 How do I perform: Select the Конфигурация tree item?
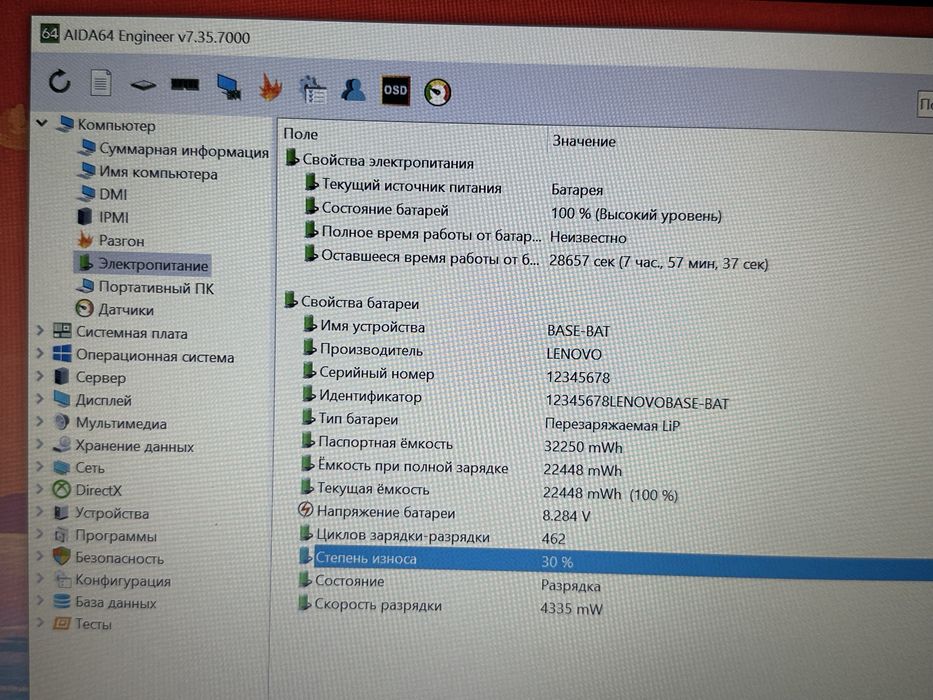pos(111,580)
